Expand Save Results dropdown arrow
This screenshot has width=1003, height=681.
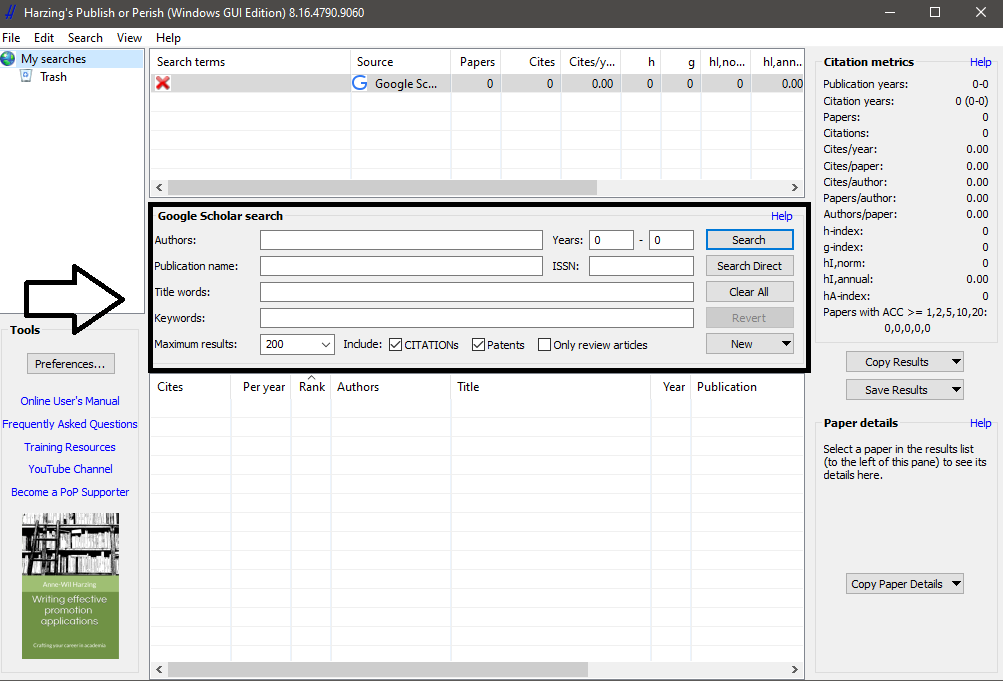[x=956, y=389]
